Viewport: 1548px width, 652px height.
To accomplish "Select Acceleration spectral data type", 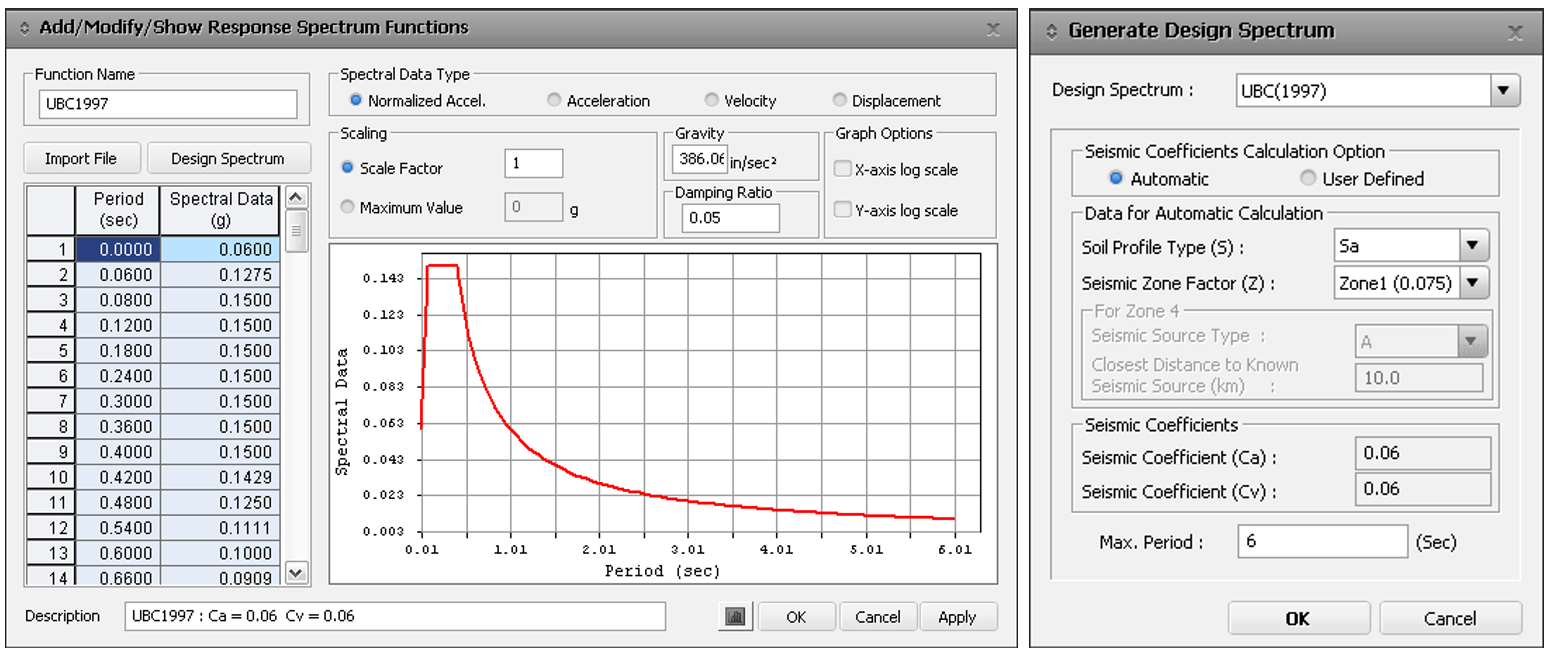I will coord(554,100).
